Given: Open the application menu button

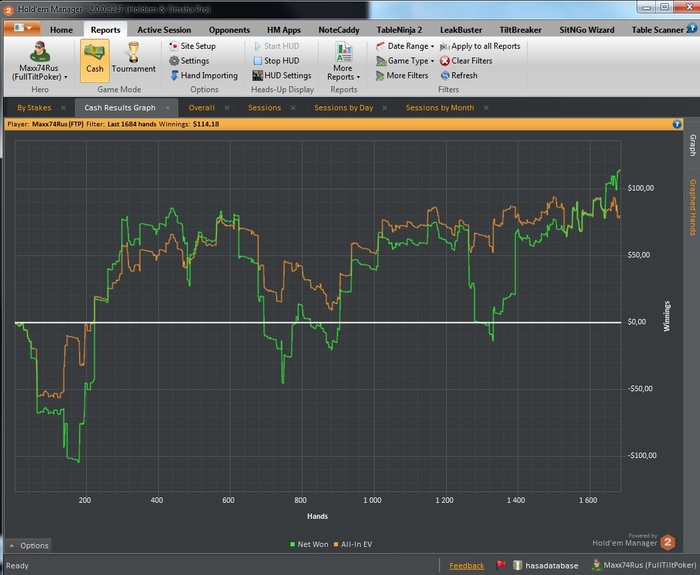Looking at the screenshot, I should (22, 28).
